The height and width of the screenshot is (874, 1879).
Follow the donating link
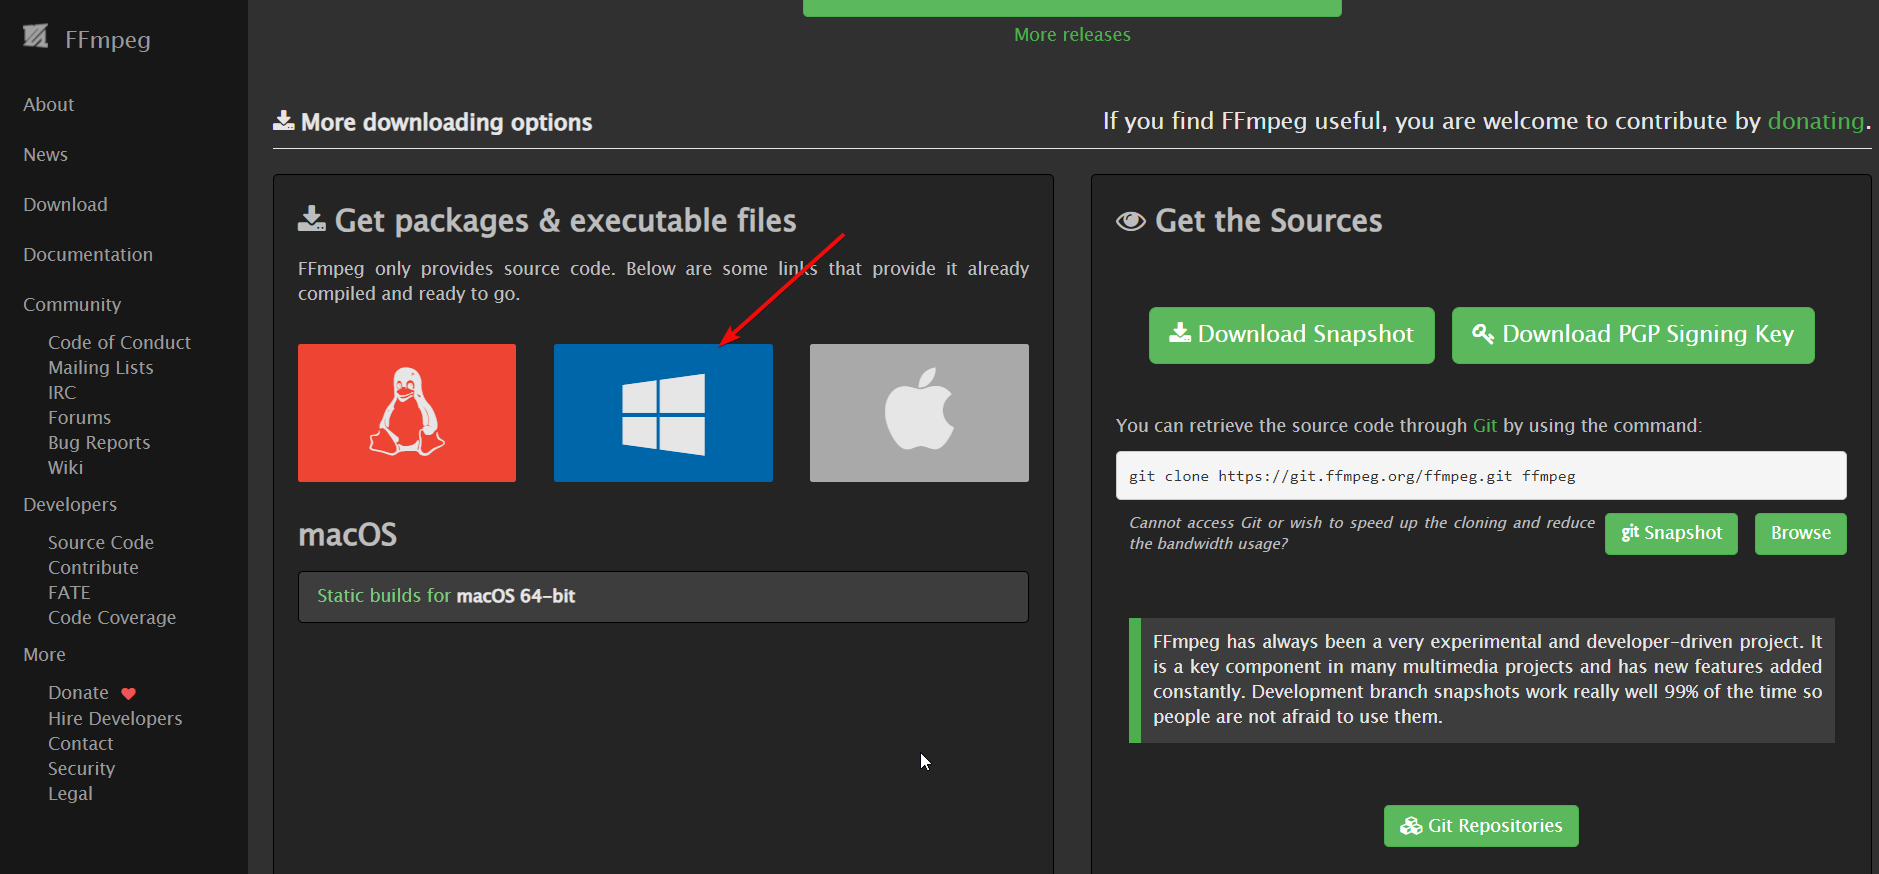[1815, 121]
